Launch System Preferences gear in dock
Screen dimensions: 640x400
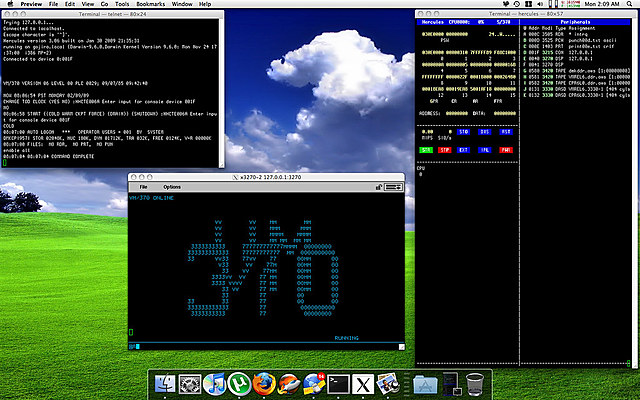190,384
